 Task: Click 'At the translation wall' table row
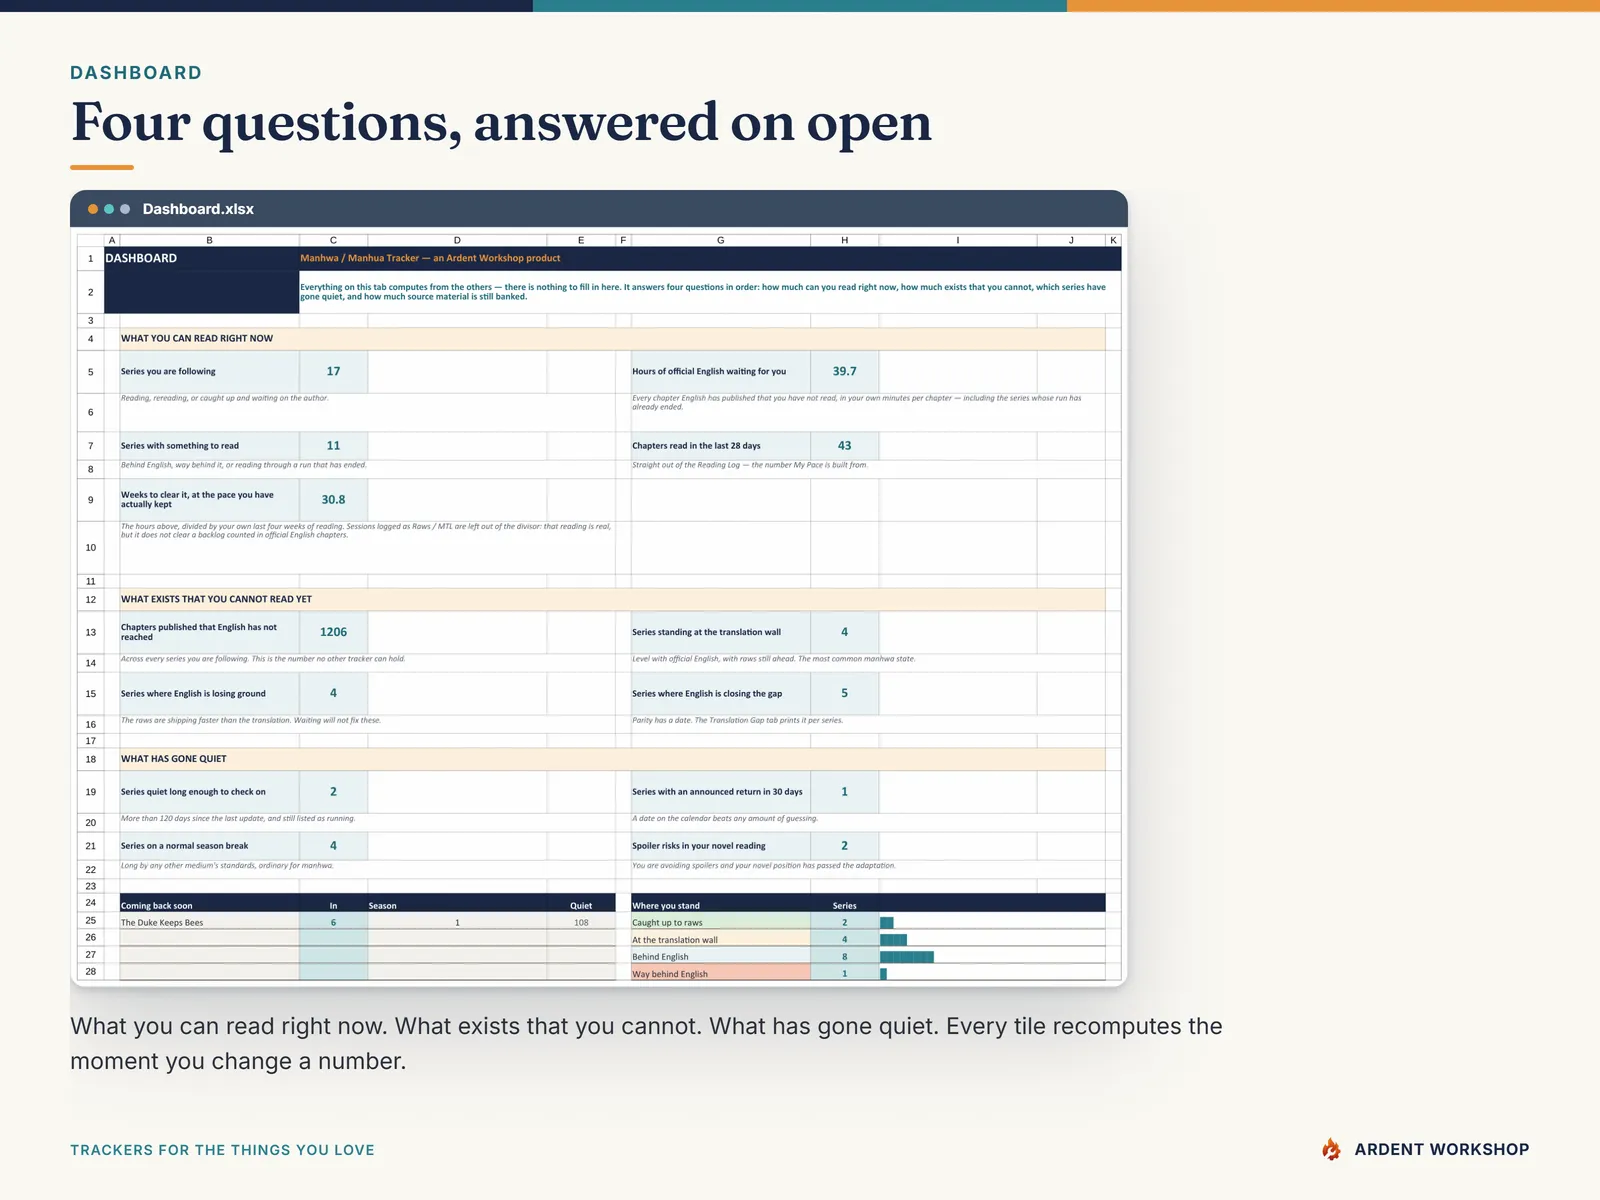(868, 939)
